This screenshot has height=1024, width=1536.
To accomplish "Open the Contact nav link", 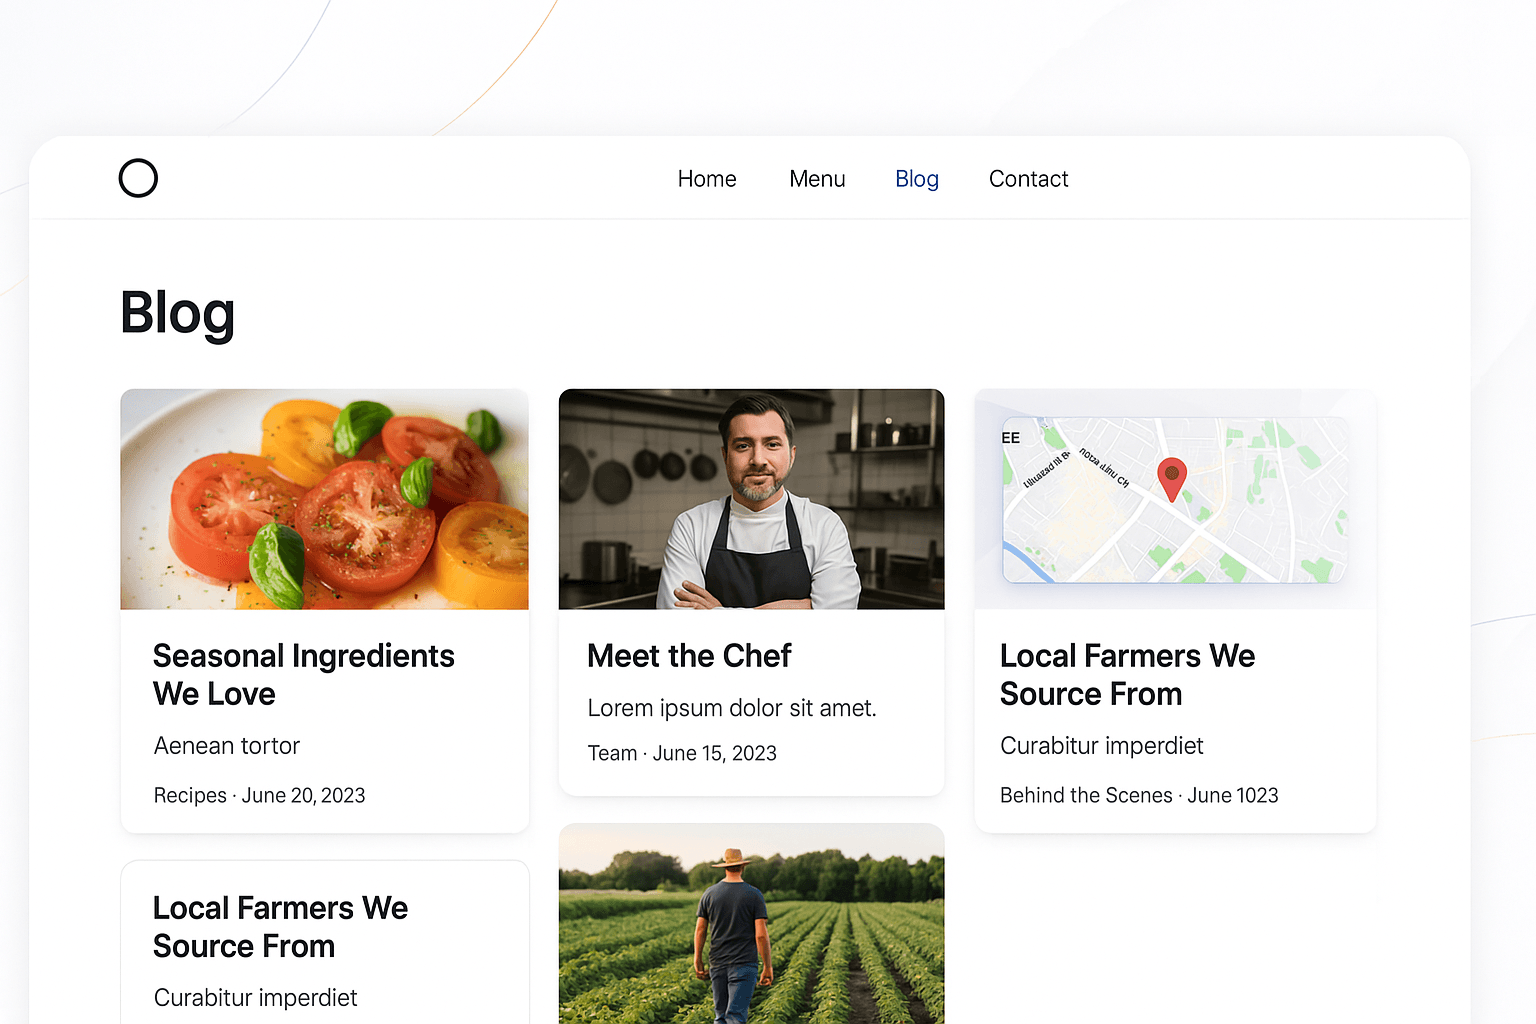I will pos(1028,179).
